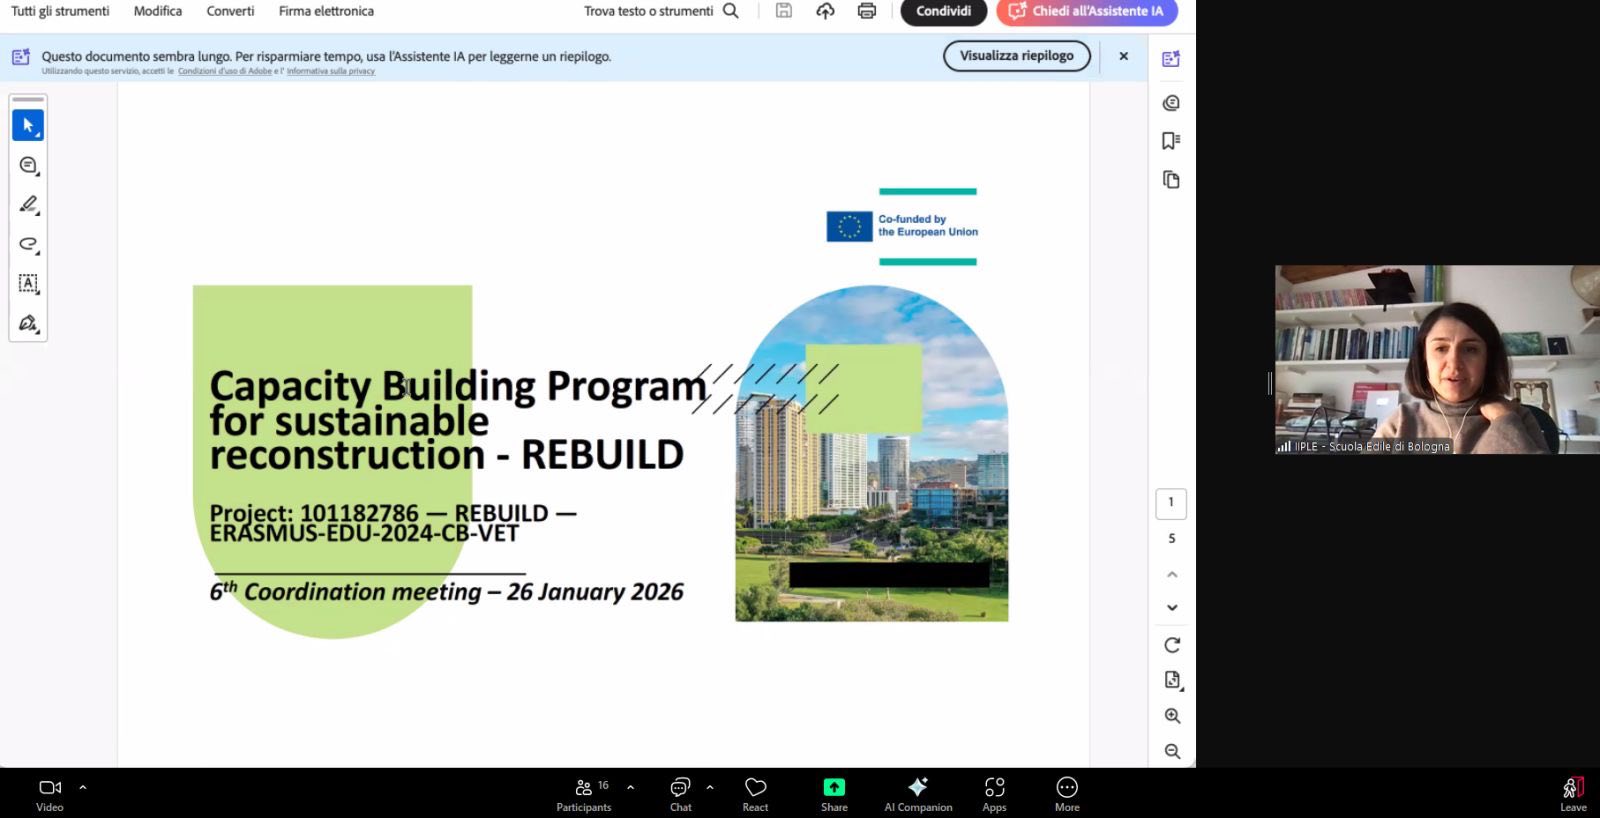Open the Zoom Chat panel

[680, 794]
